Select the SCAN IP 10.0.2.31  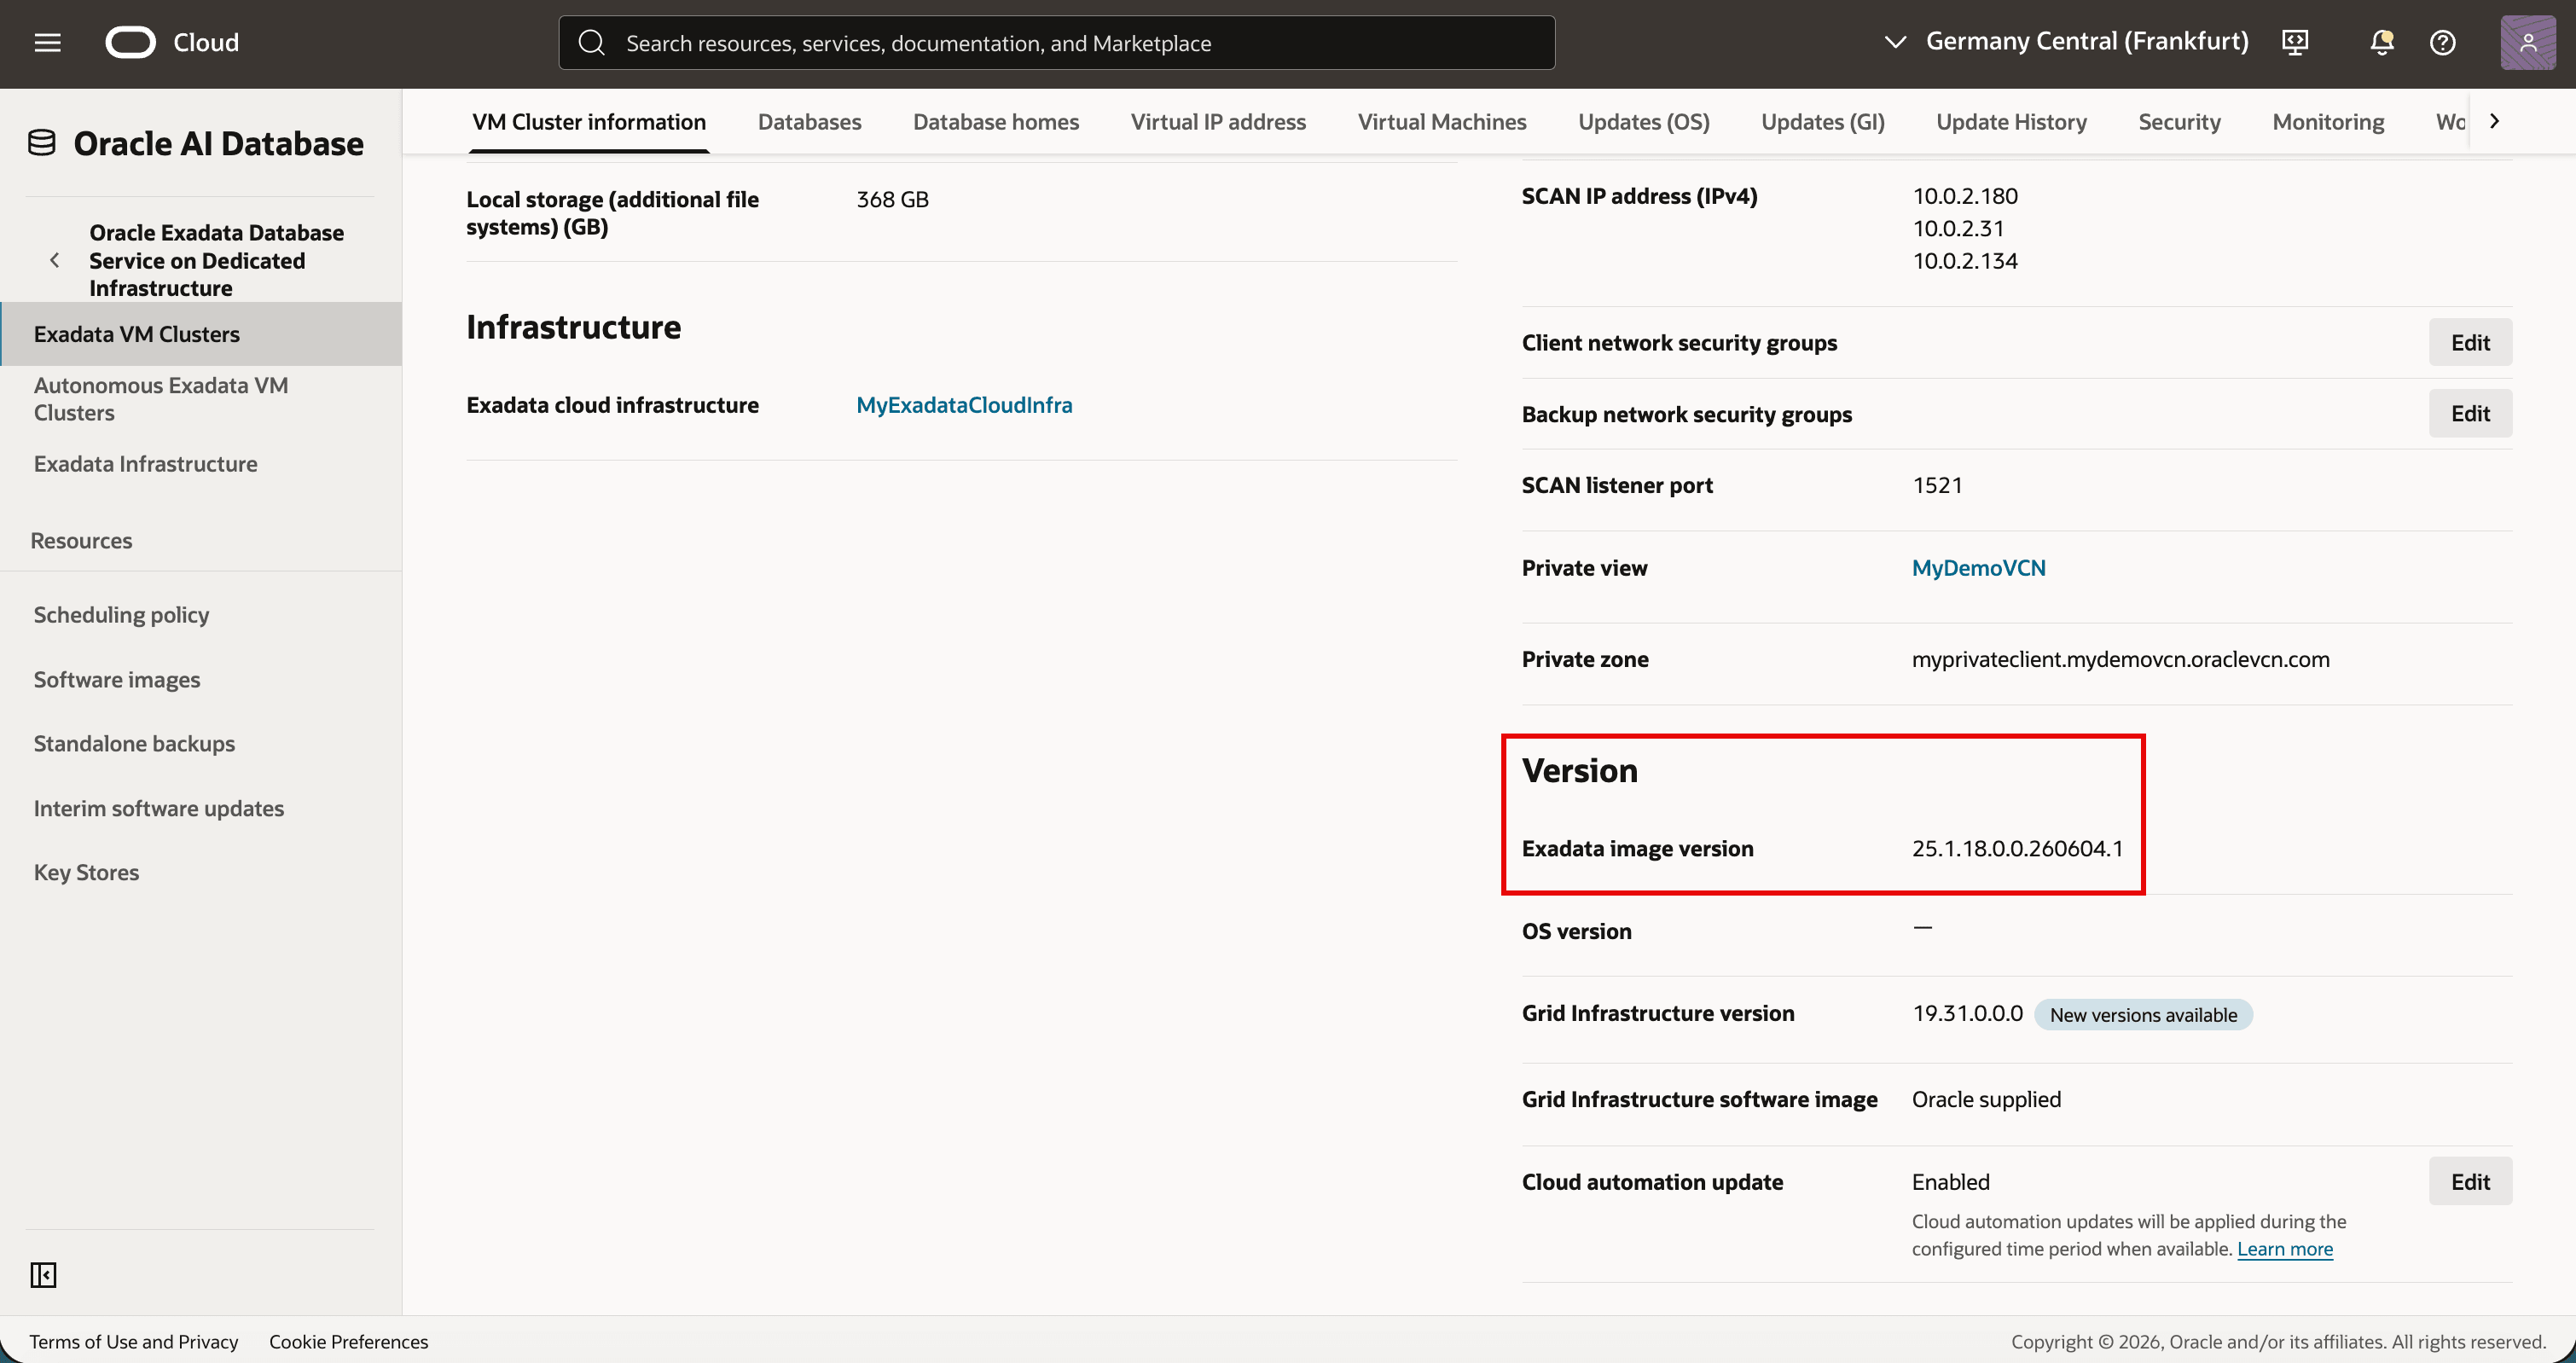[x=1958, y=228]
